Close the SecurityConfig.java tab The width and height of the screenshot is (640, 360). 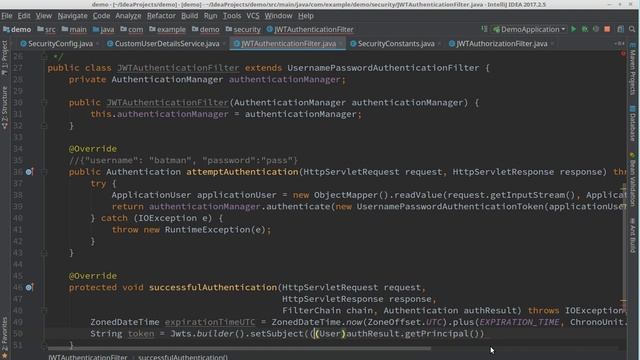[x=98, y=44]
